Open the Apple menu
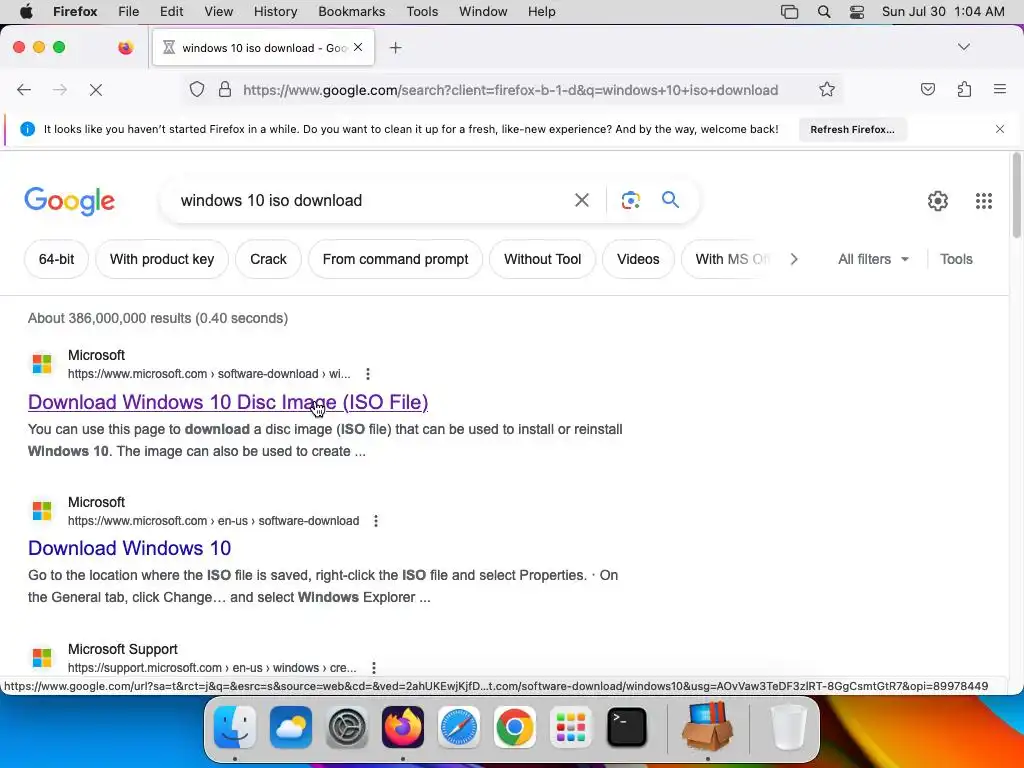The image size is (1024, 768). click(26, 12)
